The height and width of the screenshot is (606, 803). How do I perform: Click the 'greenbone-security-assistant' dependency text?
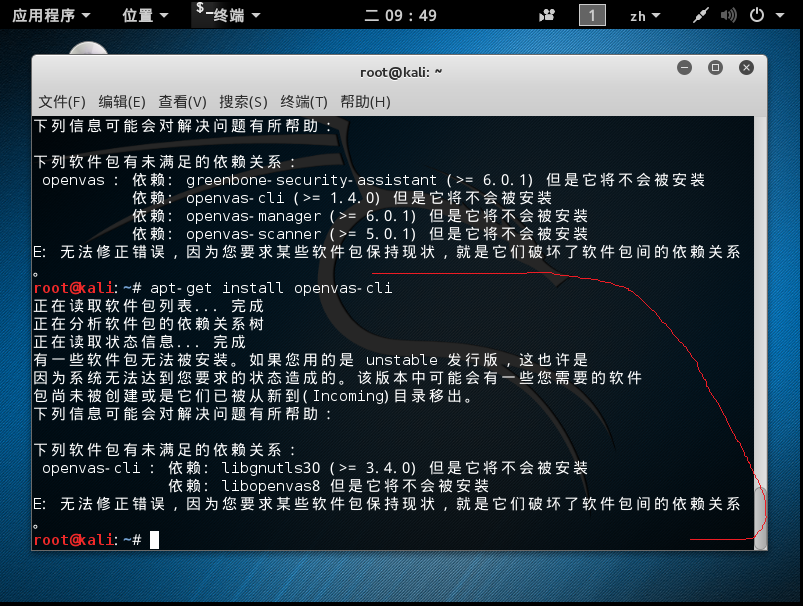pos(311,180)
